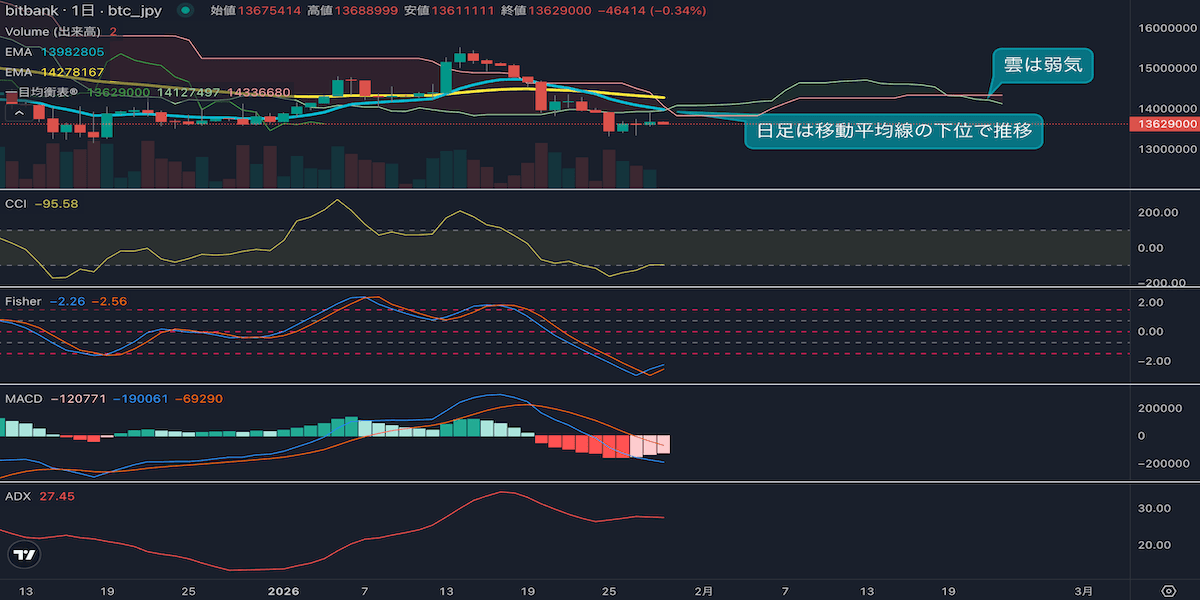Collapse the indicator legend with chevron arrow
1200x600 pixels.
pos(15,113)
